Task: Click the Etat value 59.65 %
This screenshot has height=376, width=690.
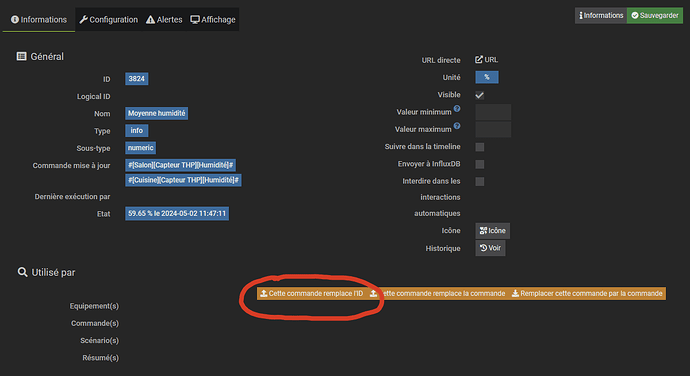Action: [177, 214]
